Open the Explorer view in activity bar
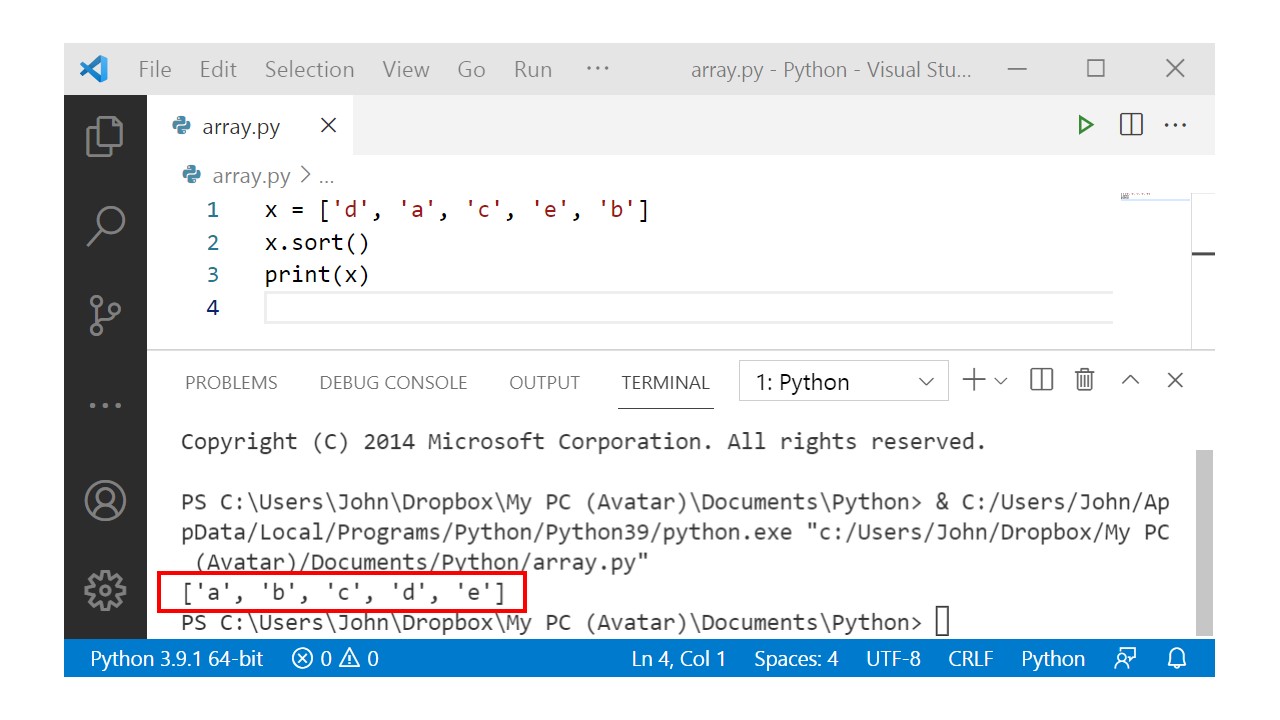The image size is (1280, 720). (105, 137)
